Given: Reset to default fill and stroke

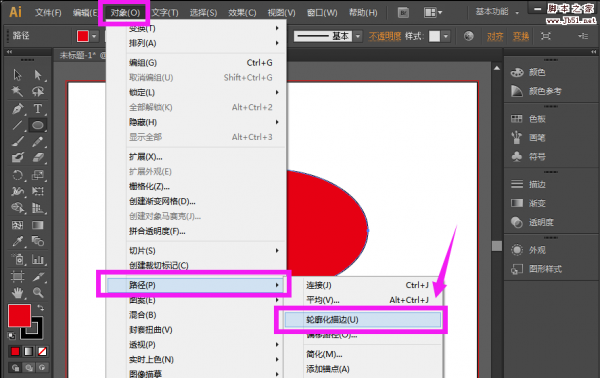Looking at the screenshot, I should (11, 336).
